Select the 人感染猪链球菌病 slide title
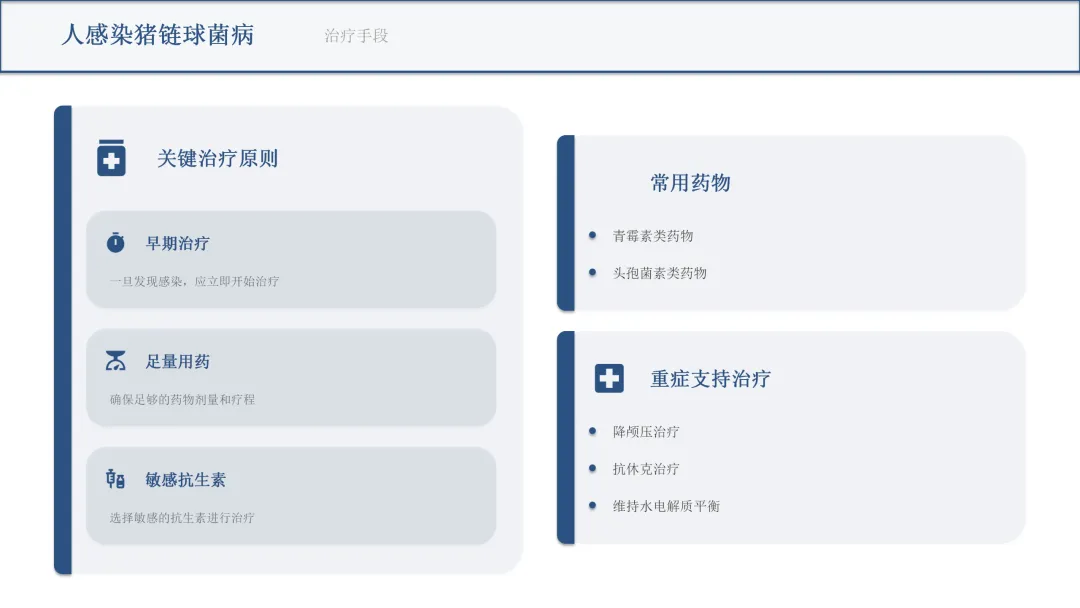1080x608 pixels. (x=158, y=35)
